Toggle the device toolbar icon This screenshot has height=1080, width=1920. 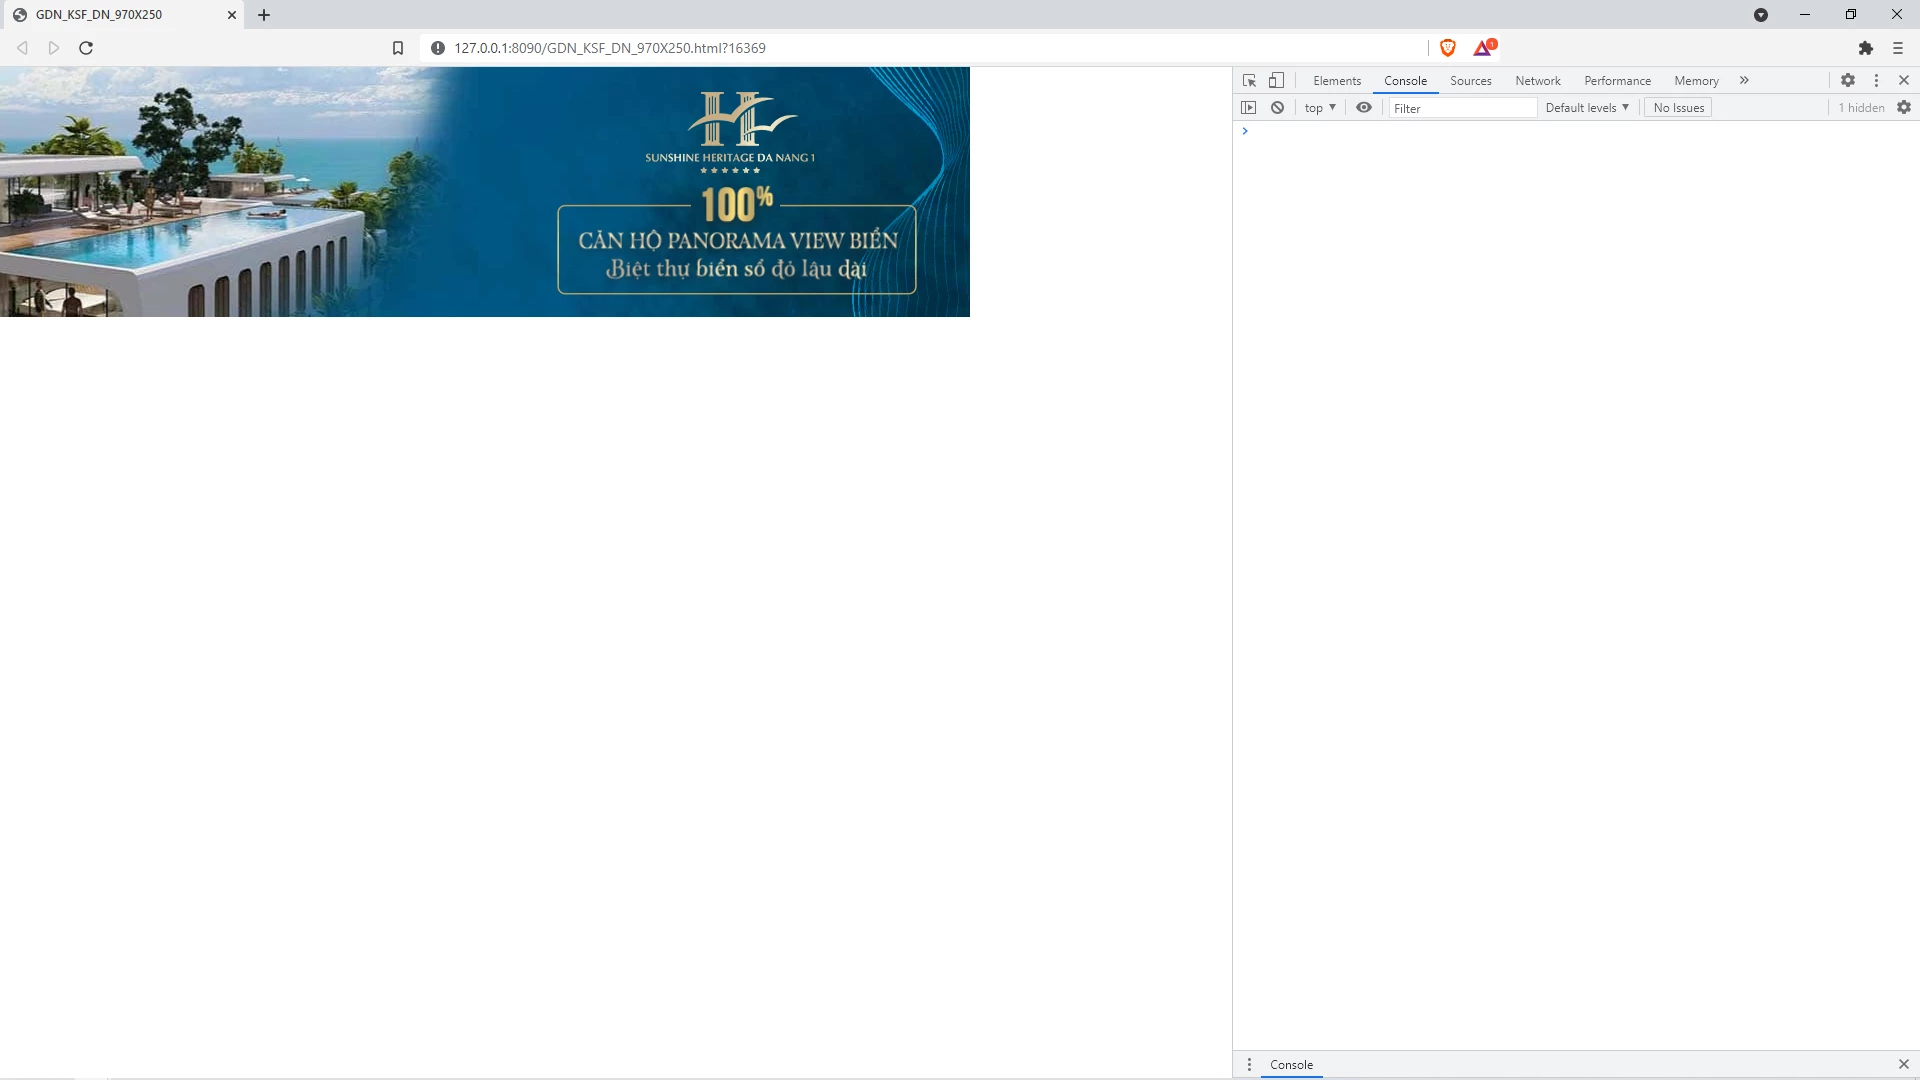[x=1276, y=80]
